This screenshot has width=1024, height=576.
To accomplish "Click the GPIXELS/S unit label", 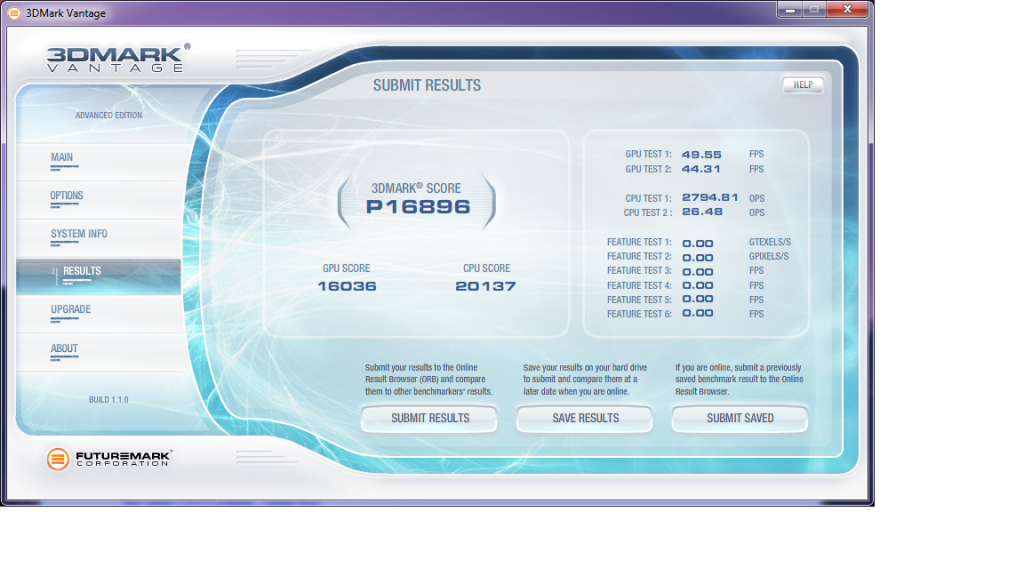I will tap(769, 257).
